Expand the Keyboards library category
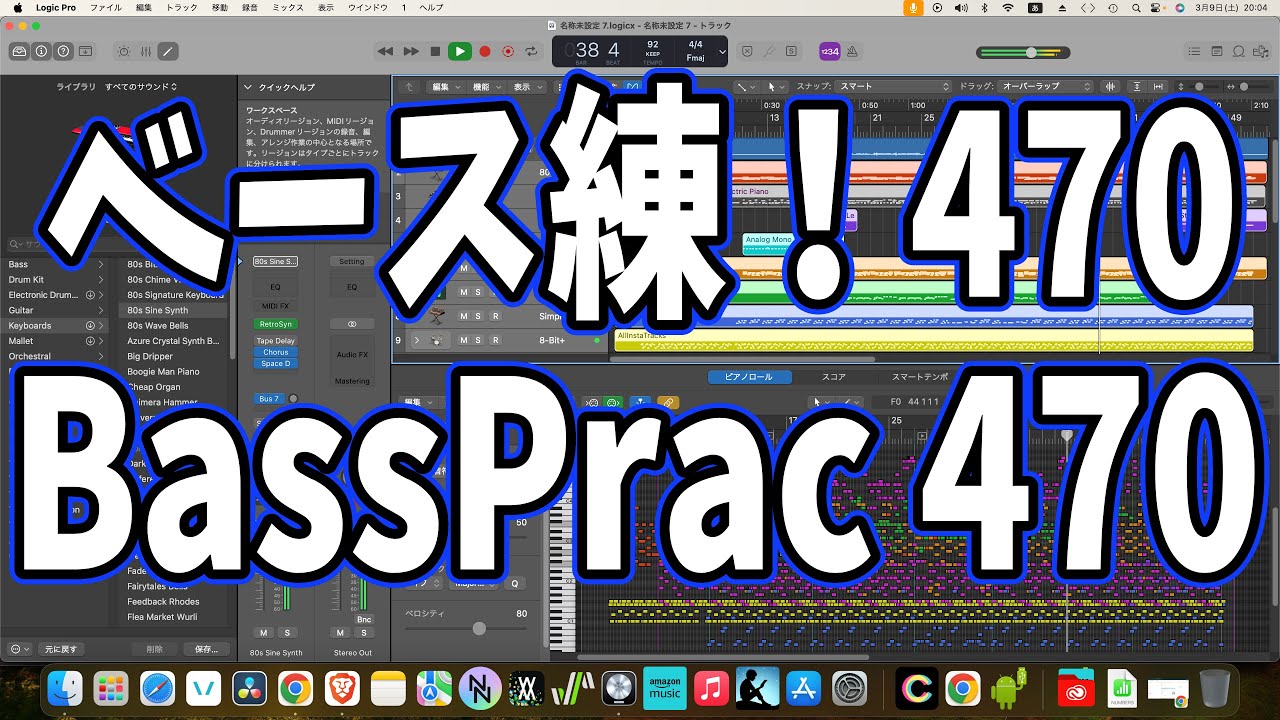The height and width of the screenshot is (720, 1280). [100, 326]
